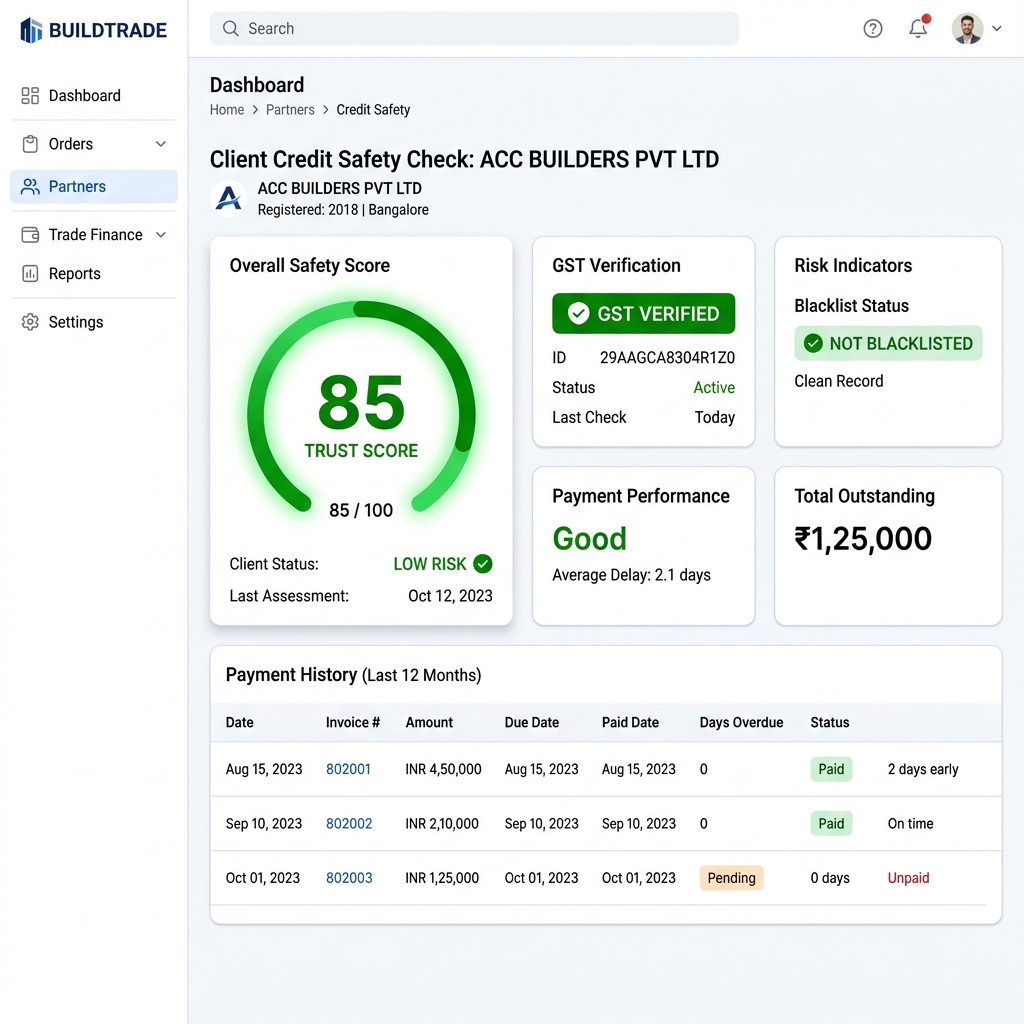
Task: Click the GST ID 29AAGCA8304R1Z0
Action: pyautogui.click(x=667, y=358)
